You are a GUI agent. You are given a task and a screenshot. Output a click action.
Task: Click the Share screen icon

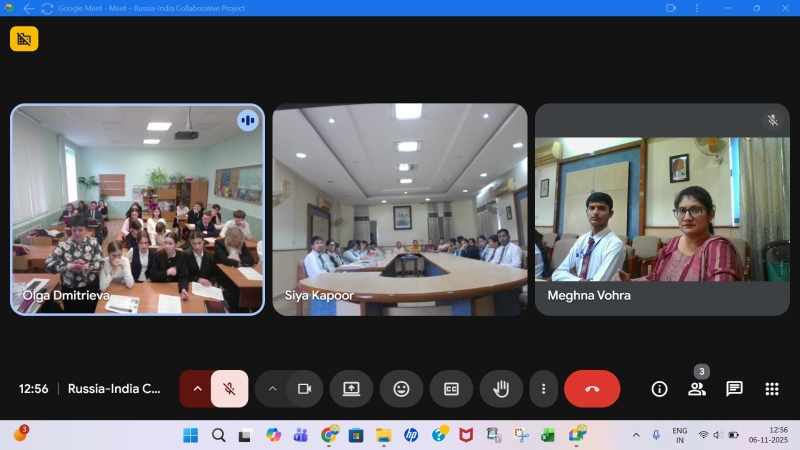[351, 389]
